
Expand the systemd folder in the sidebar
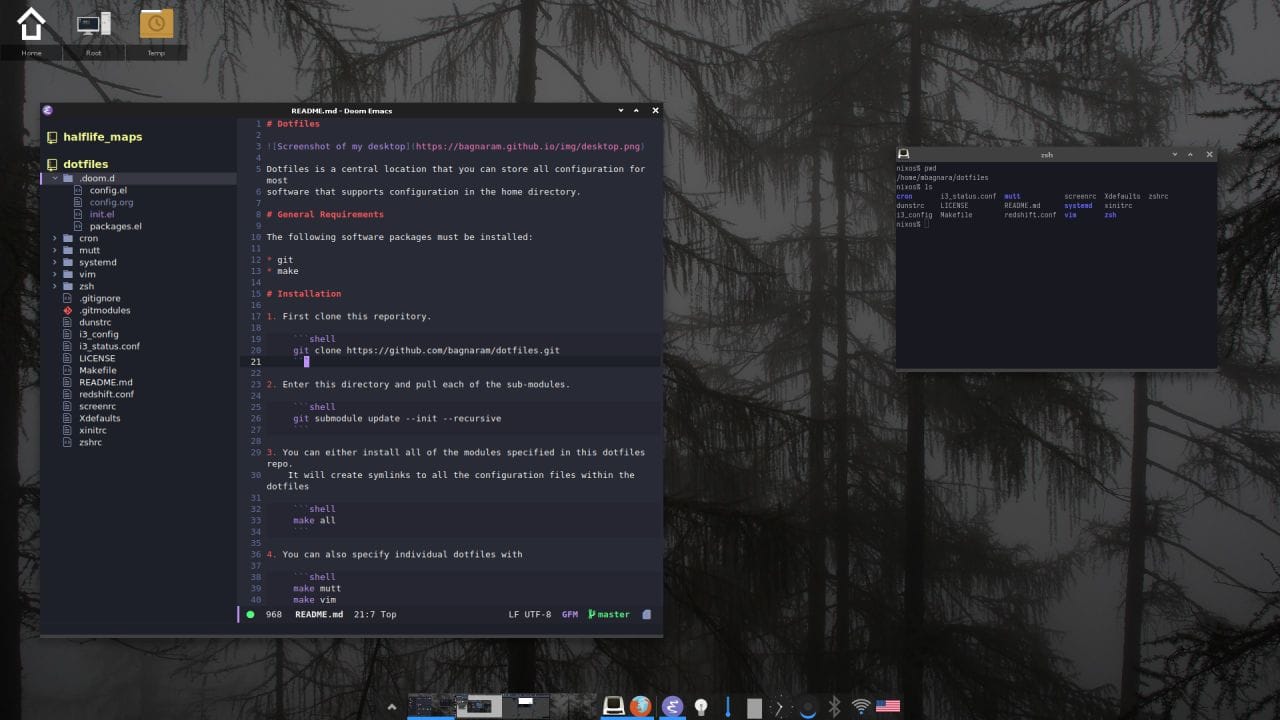click(x=55, y=262)
